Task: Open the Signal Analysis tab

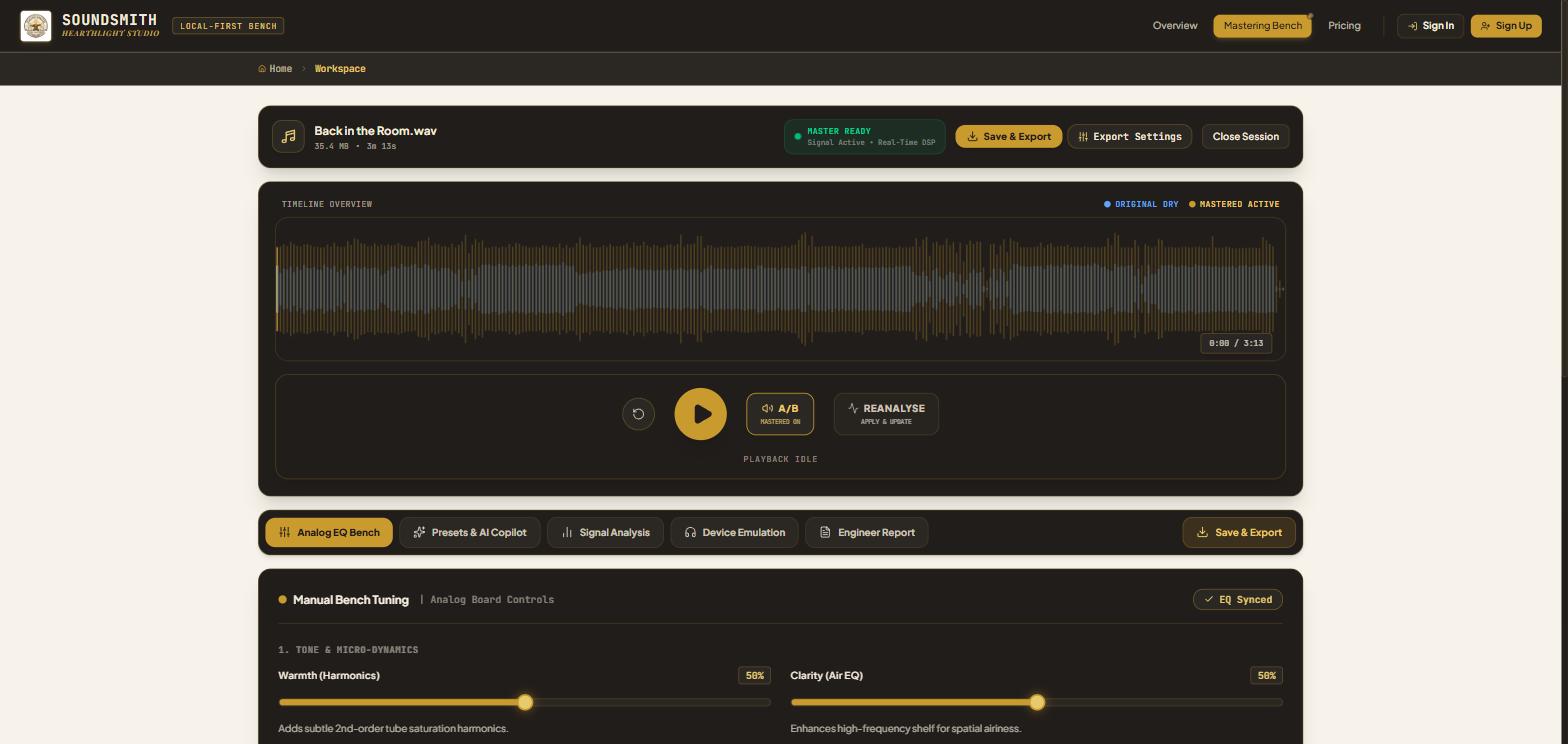Action: [605, 533]
